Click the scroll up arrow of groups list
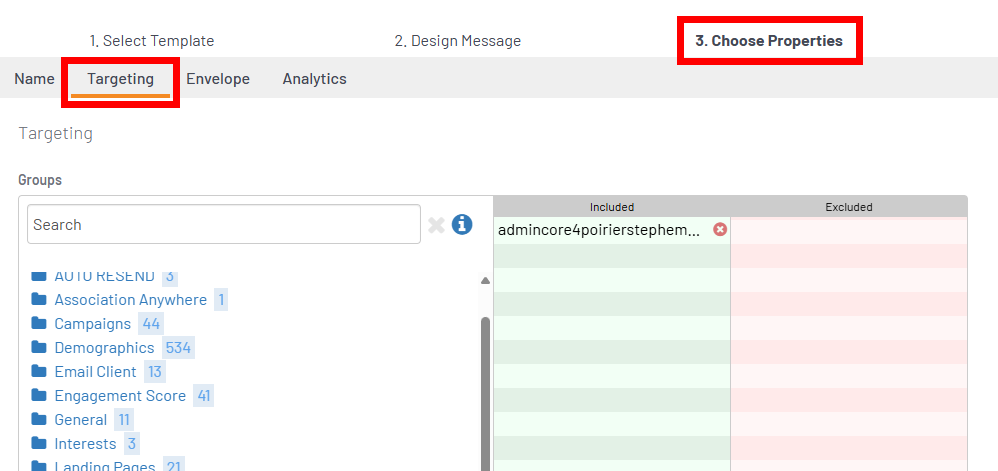Screen dimensions: 998x471 [x=486, y=281]
